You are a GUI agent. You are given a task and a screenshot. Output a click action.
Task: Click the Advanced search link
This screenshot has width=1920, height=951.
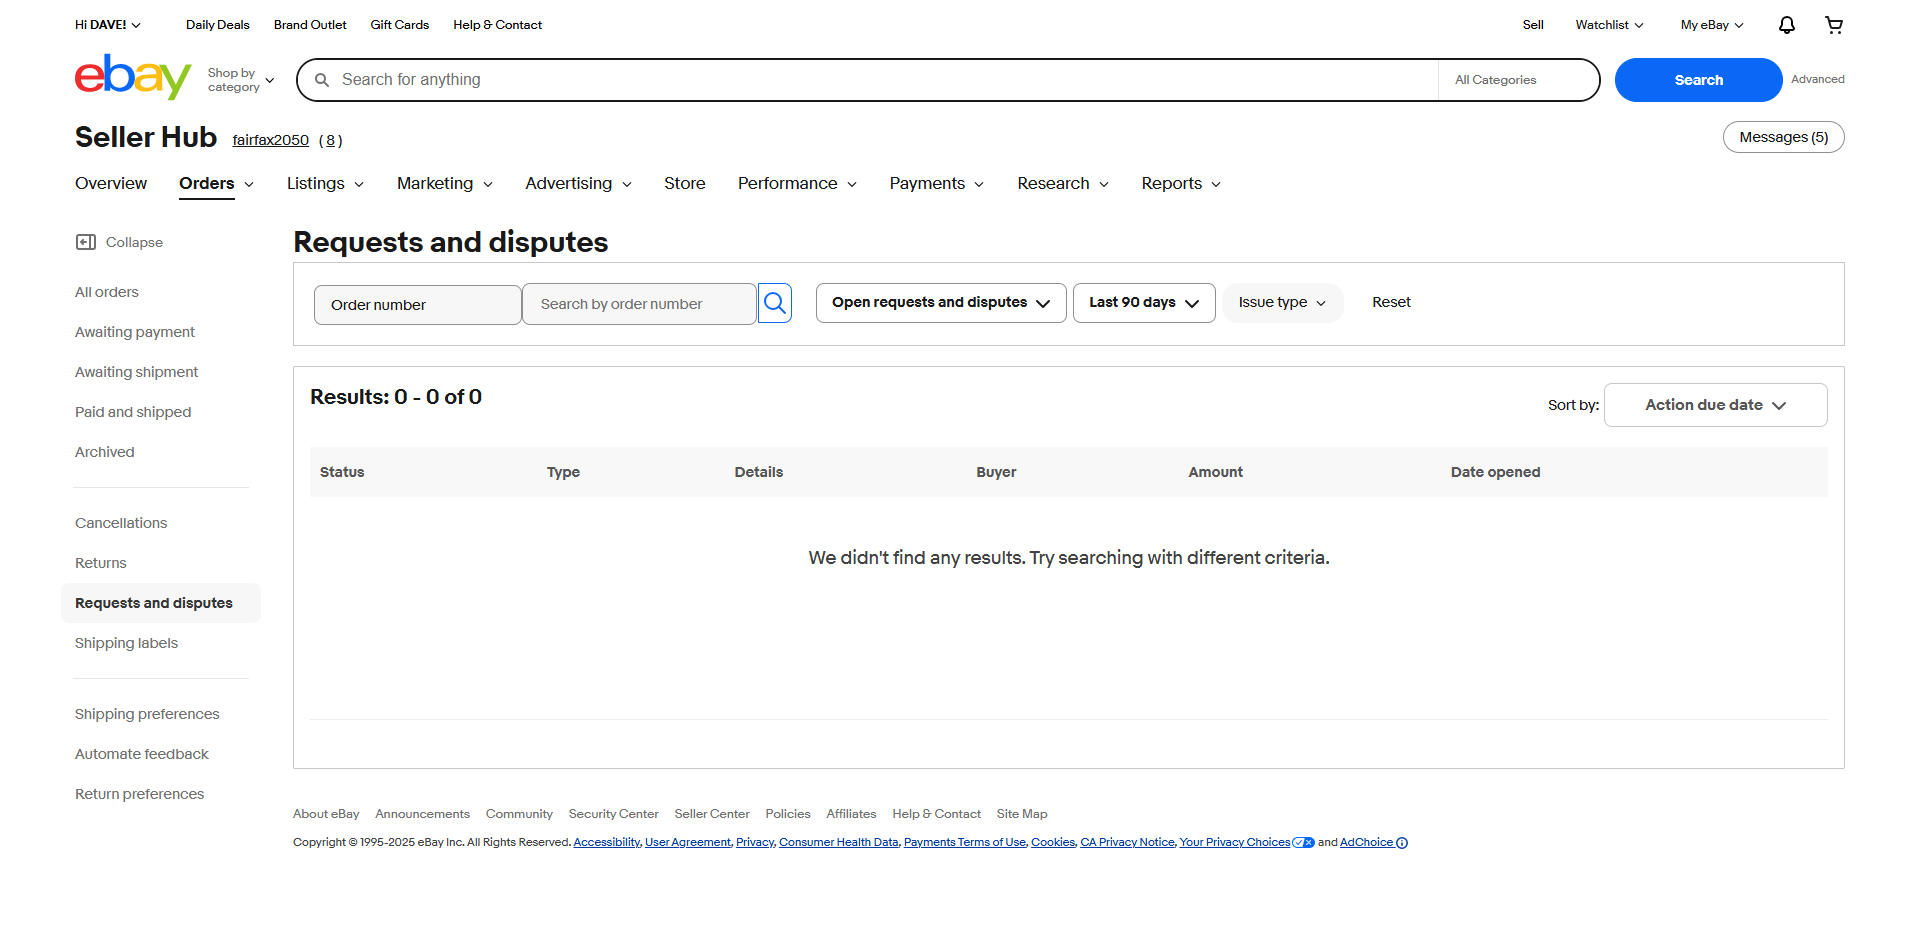pos(1818,80)
